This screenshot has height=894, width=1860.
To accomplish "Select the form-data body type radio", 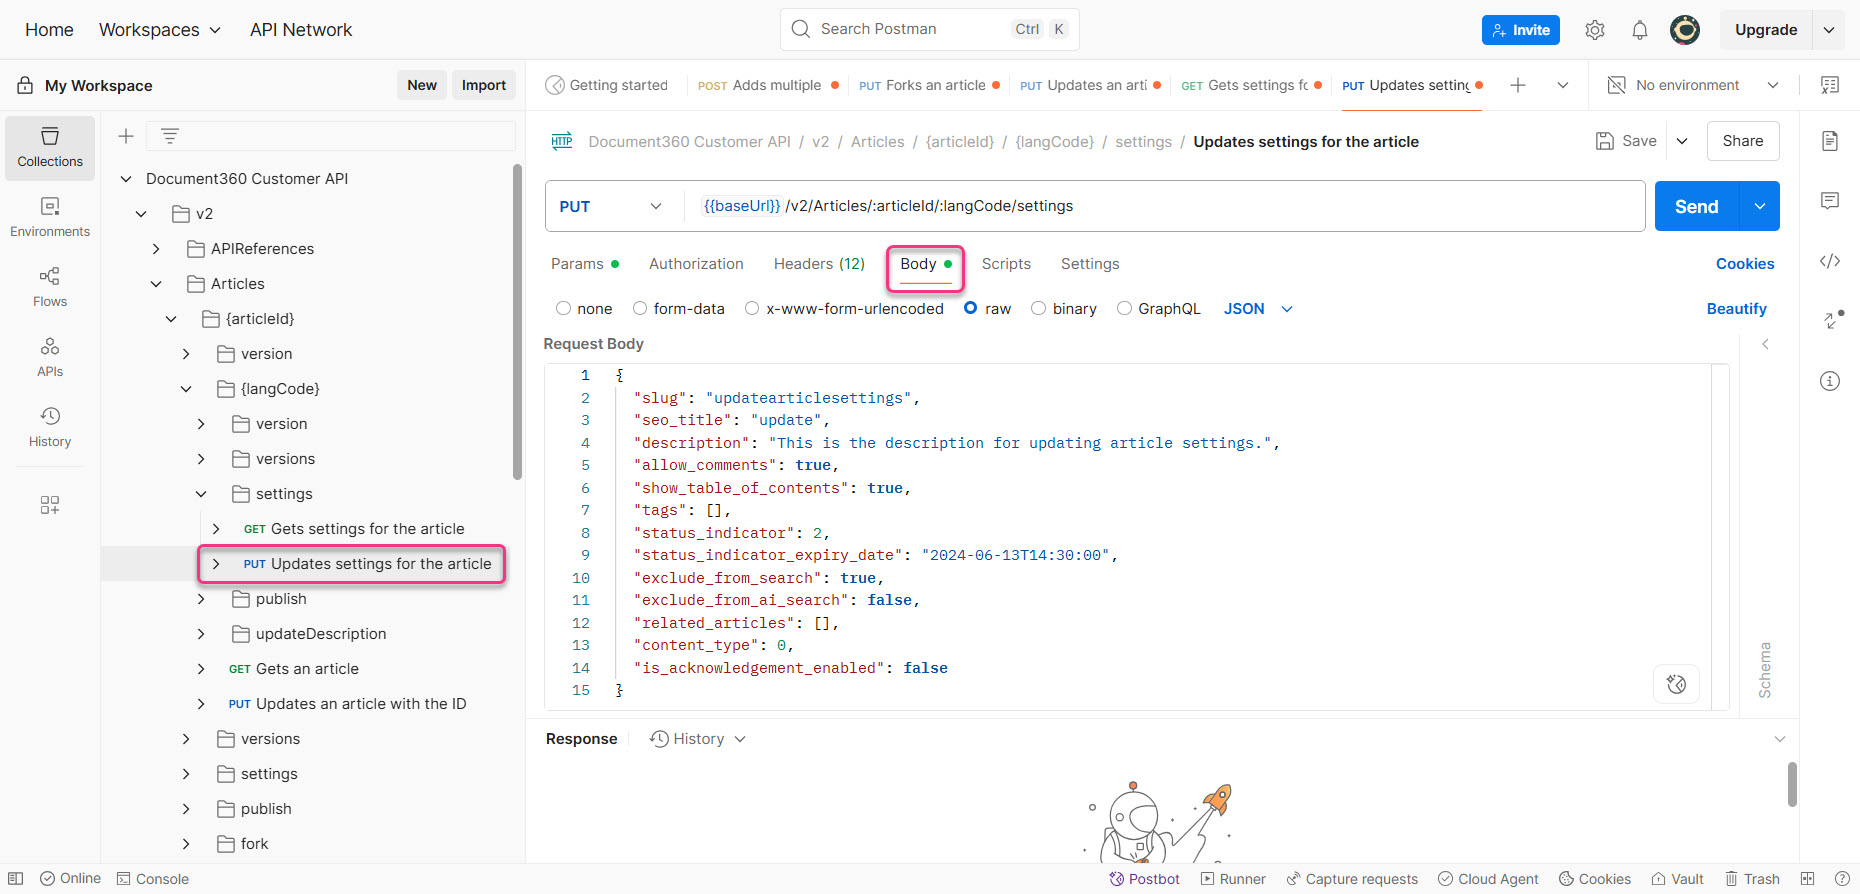I will 640,309.
